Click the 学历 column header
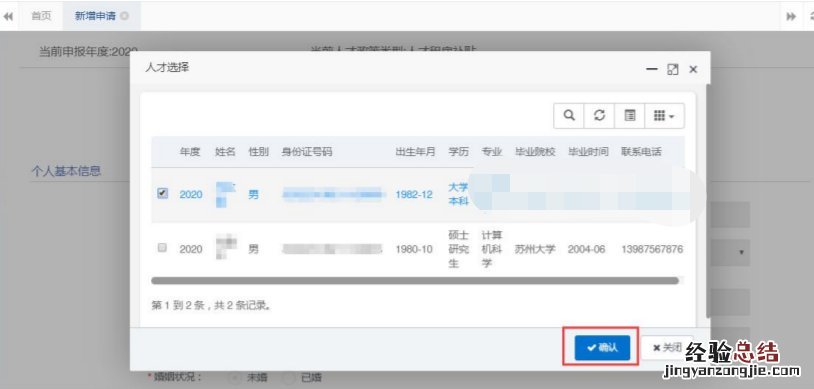Screen dimensions: 814x389 click(x=458, y=152)
